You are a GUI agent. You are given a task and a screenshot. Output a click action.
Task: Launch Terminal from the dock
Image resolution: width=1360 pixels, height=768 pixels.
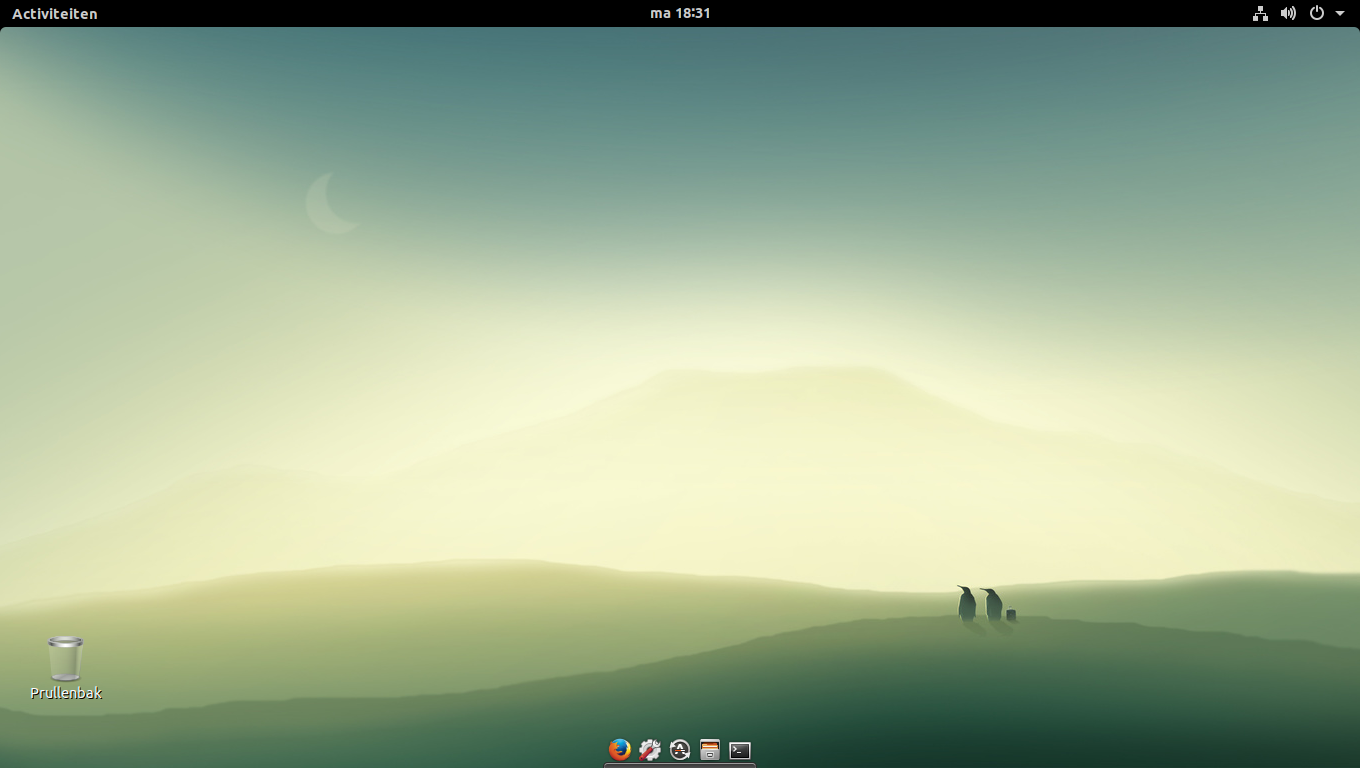coord(740,750)
